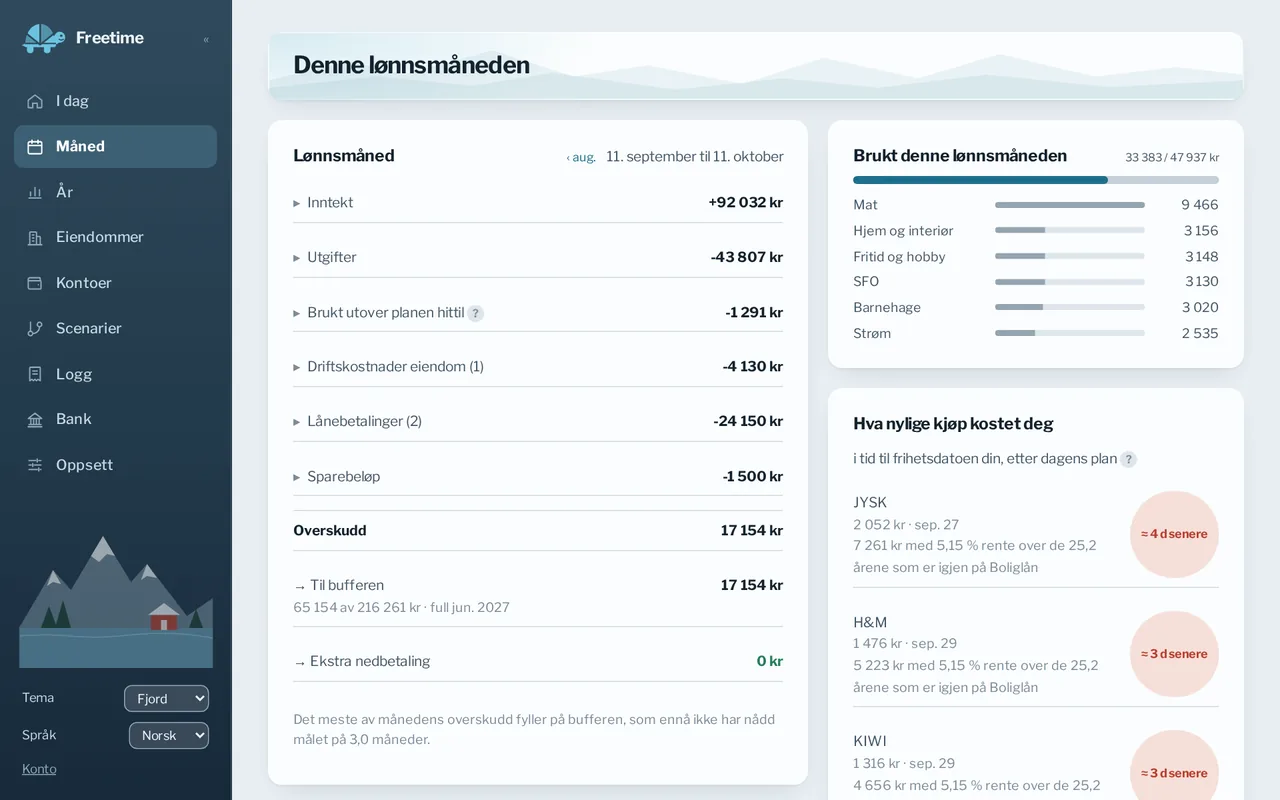Open the Logg page

click(x=115, y=374)
